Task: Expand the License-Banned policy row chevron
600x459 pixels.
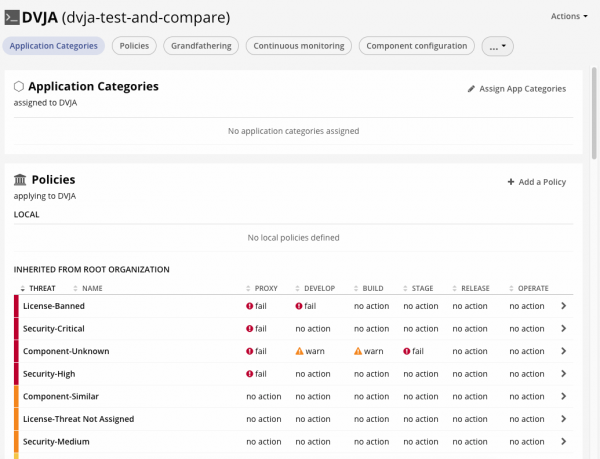Action: 564,306
